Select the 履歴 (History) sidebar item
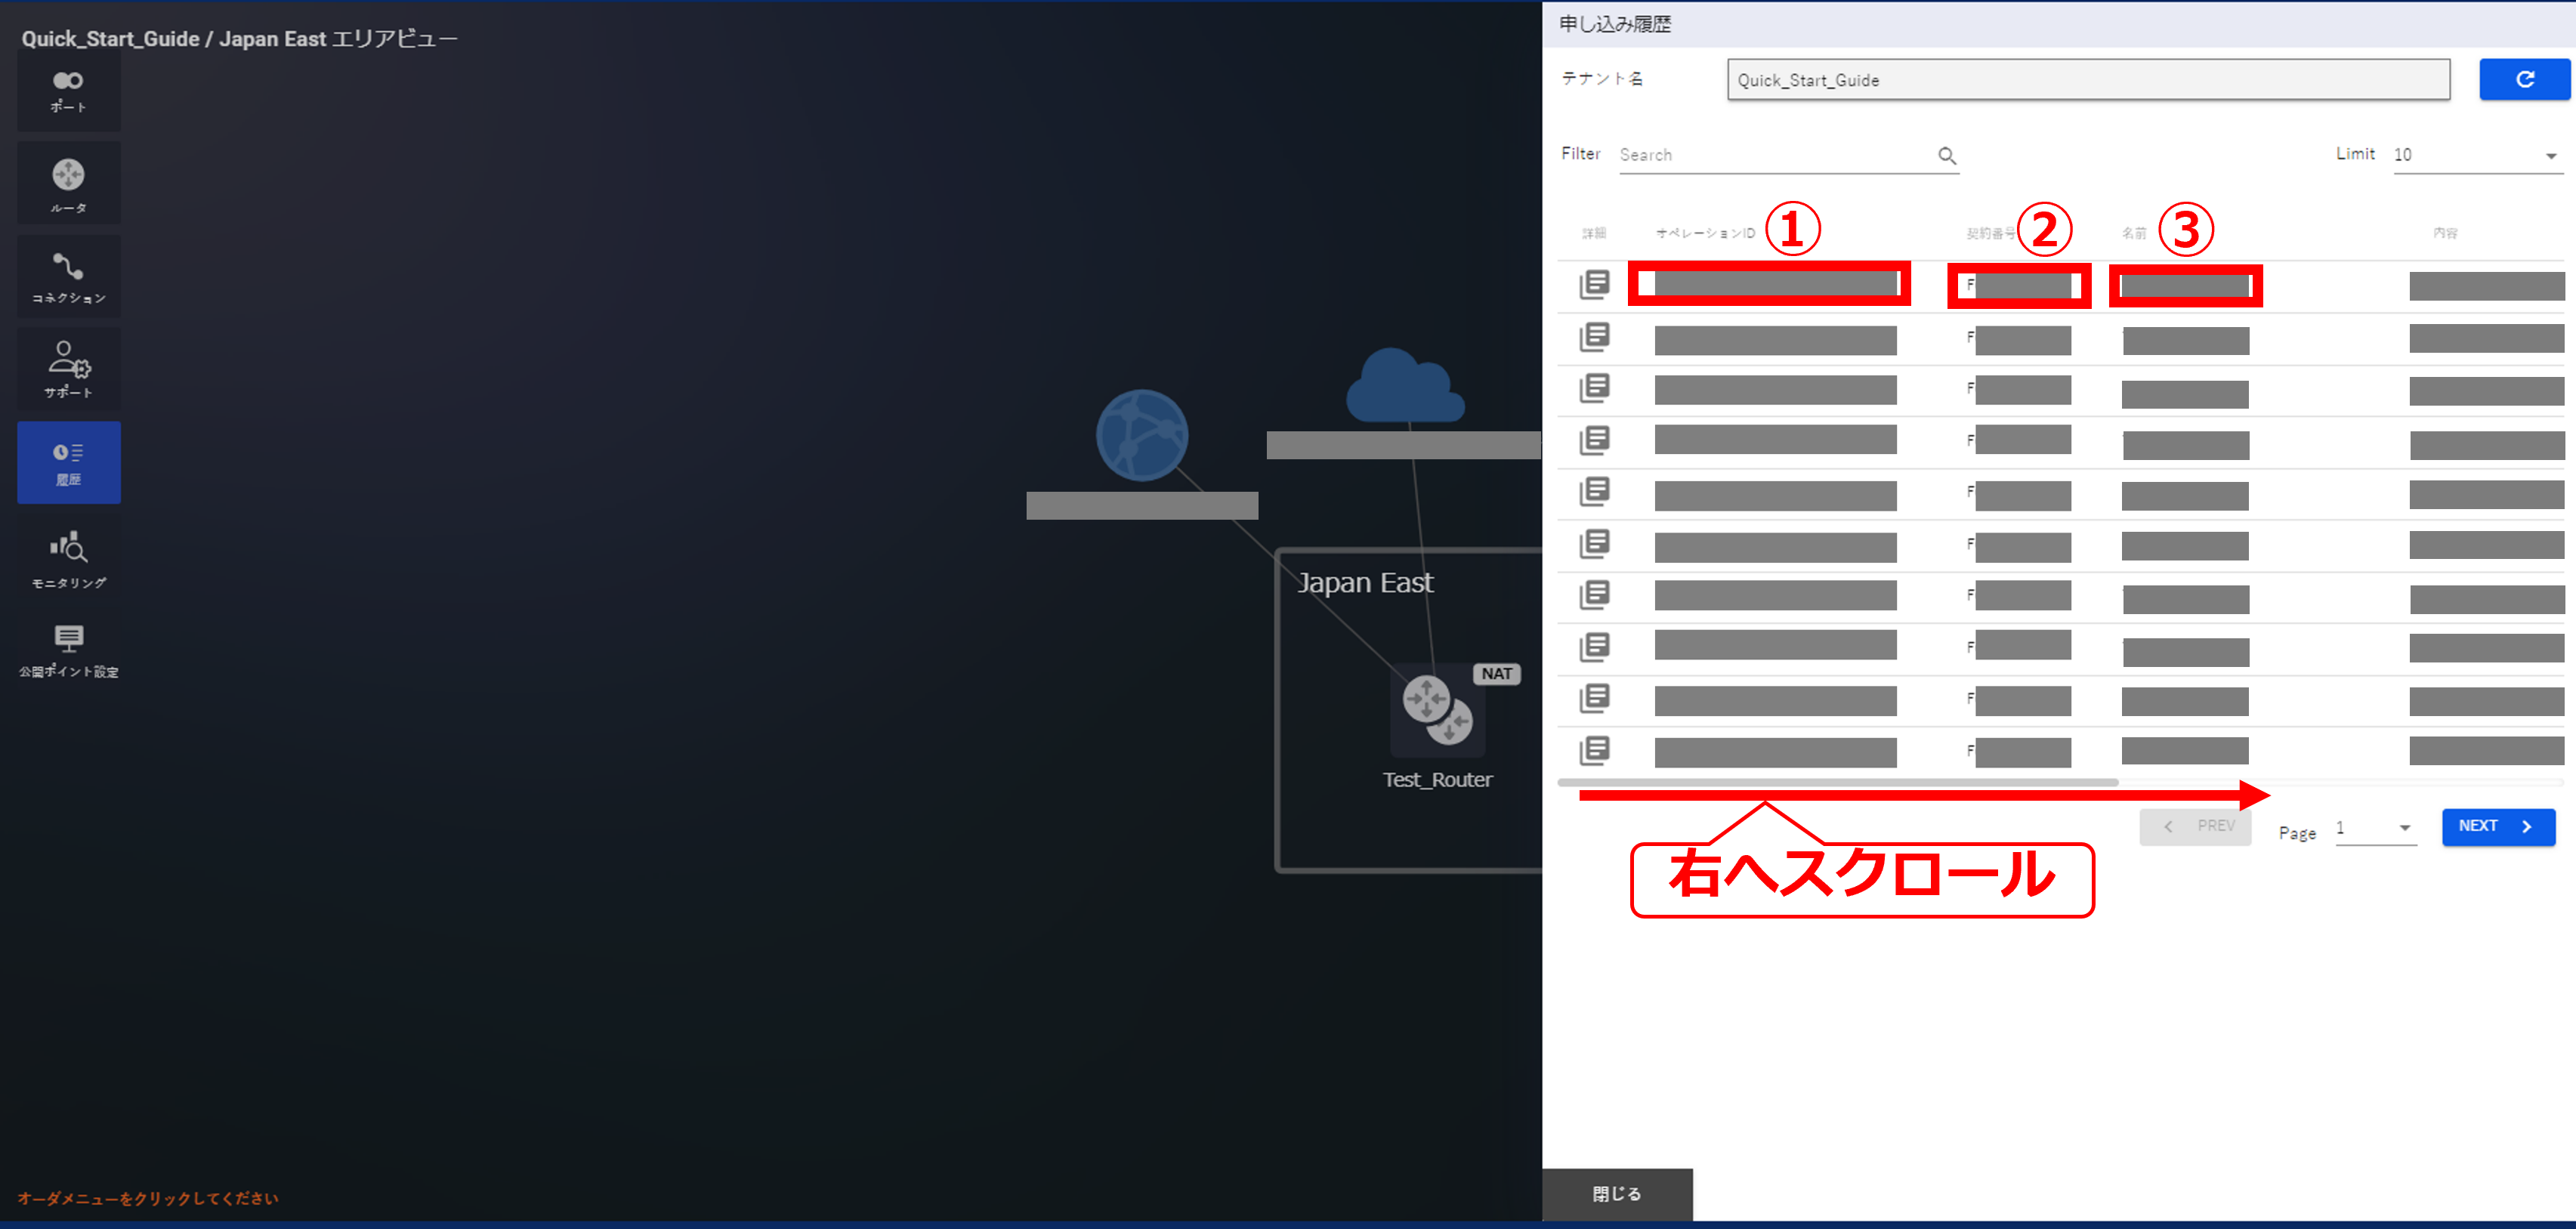2576x1229 pixels. click(68, 462)
